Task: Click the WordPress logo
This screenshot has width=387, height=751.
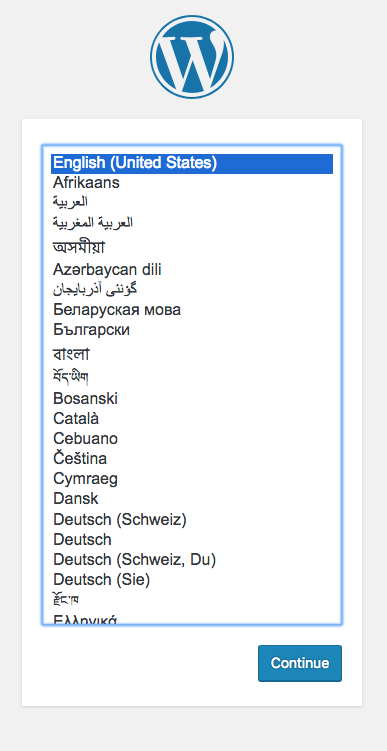Action: pyautogui.click(x=192, y=57)
